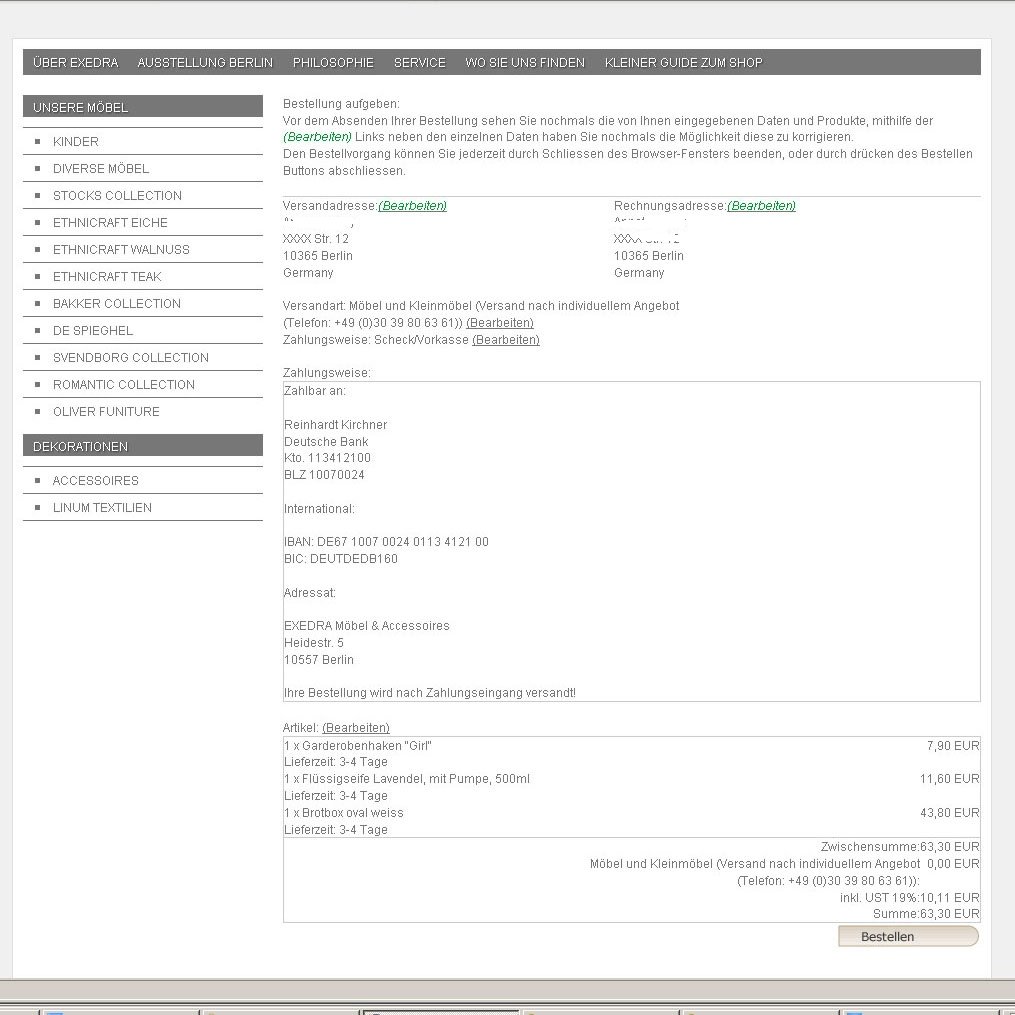Viewport: 1015px width, 1015px height.
Task: Click the bullet icon beside SVENDBORG COLLECTION
Action: (x=38, y=358)
